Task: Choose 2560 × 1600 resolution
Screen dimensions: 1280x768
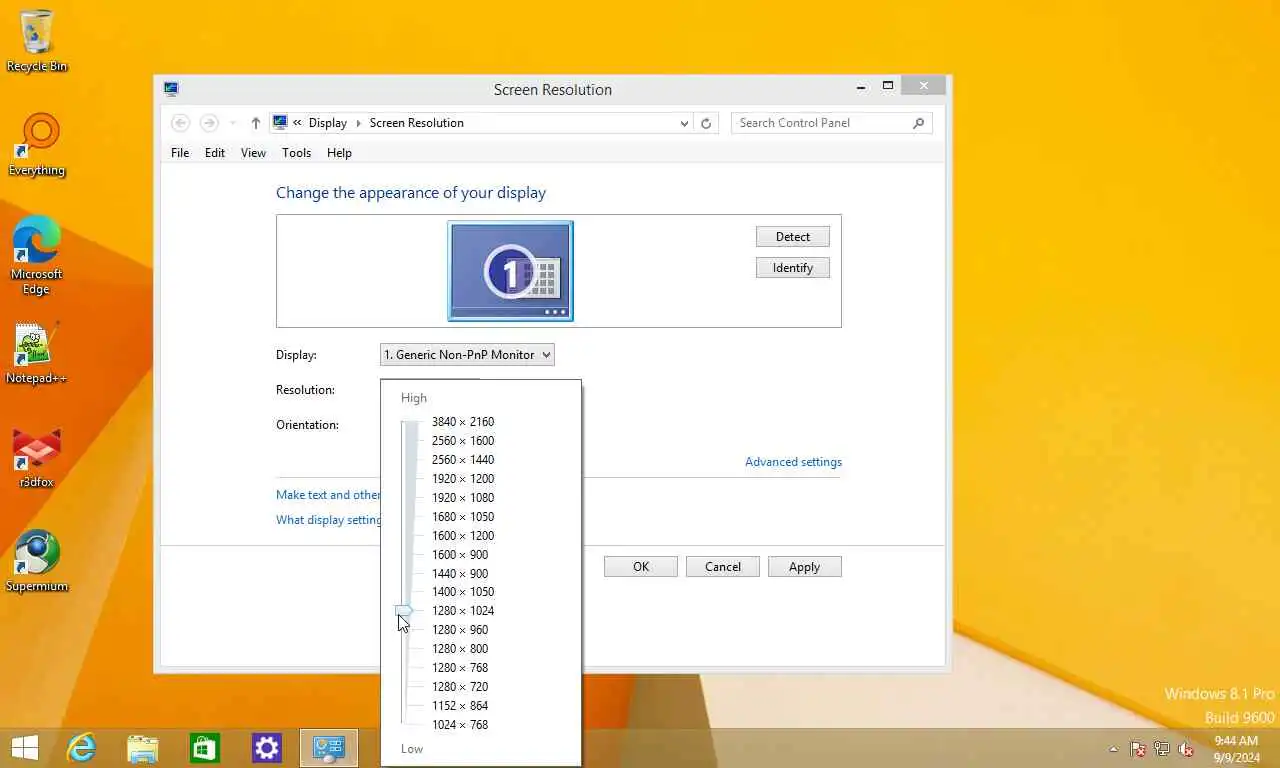Action: click(463, 441)
